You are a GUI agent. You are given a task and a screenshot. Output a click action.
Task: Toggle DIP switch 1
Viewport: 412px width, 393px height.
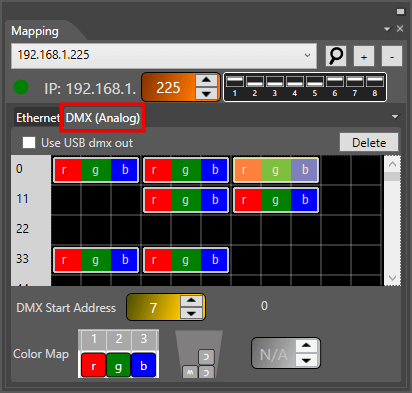point(235,82)
